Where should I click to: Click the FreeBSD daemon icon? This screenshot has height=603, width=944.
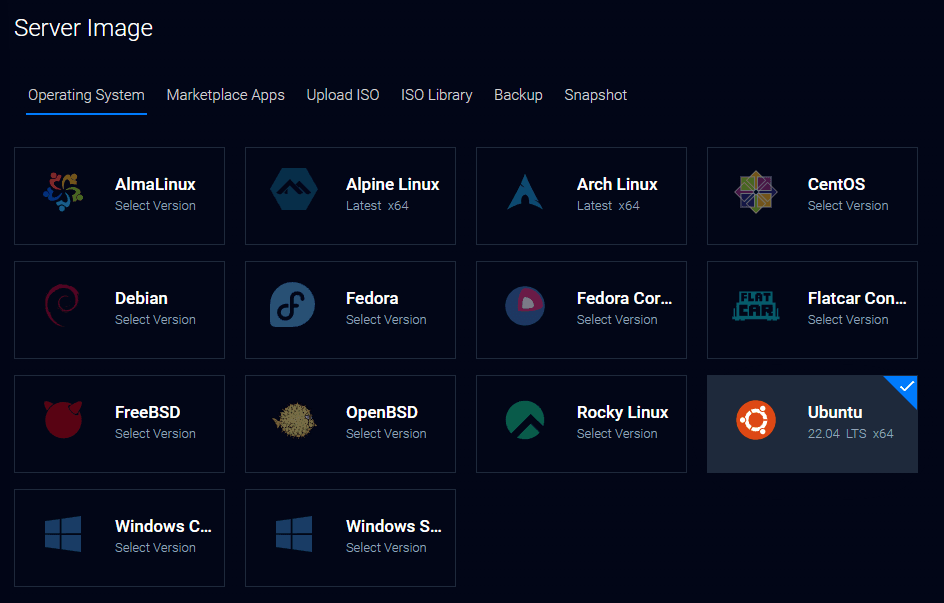63,420
